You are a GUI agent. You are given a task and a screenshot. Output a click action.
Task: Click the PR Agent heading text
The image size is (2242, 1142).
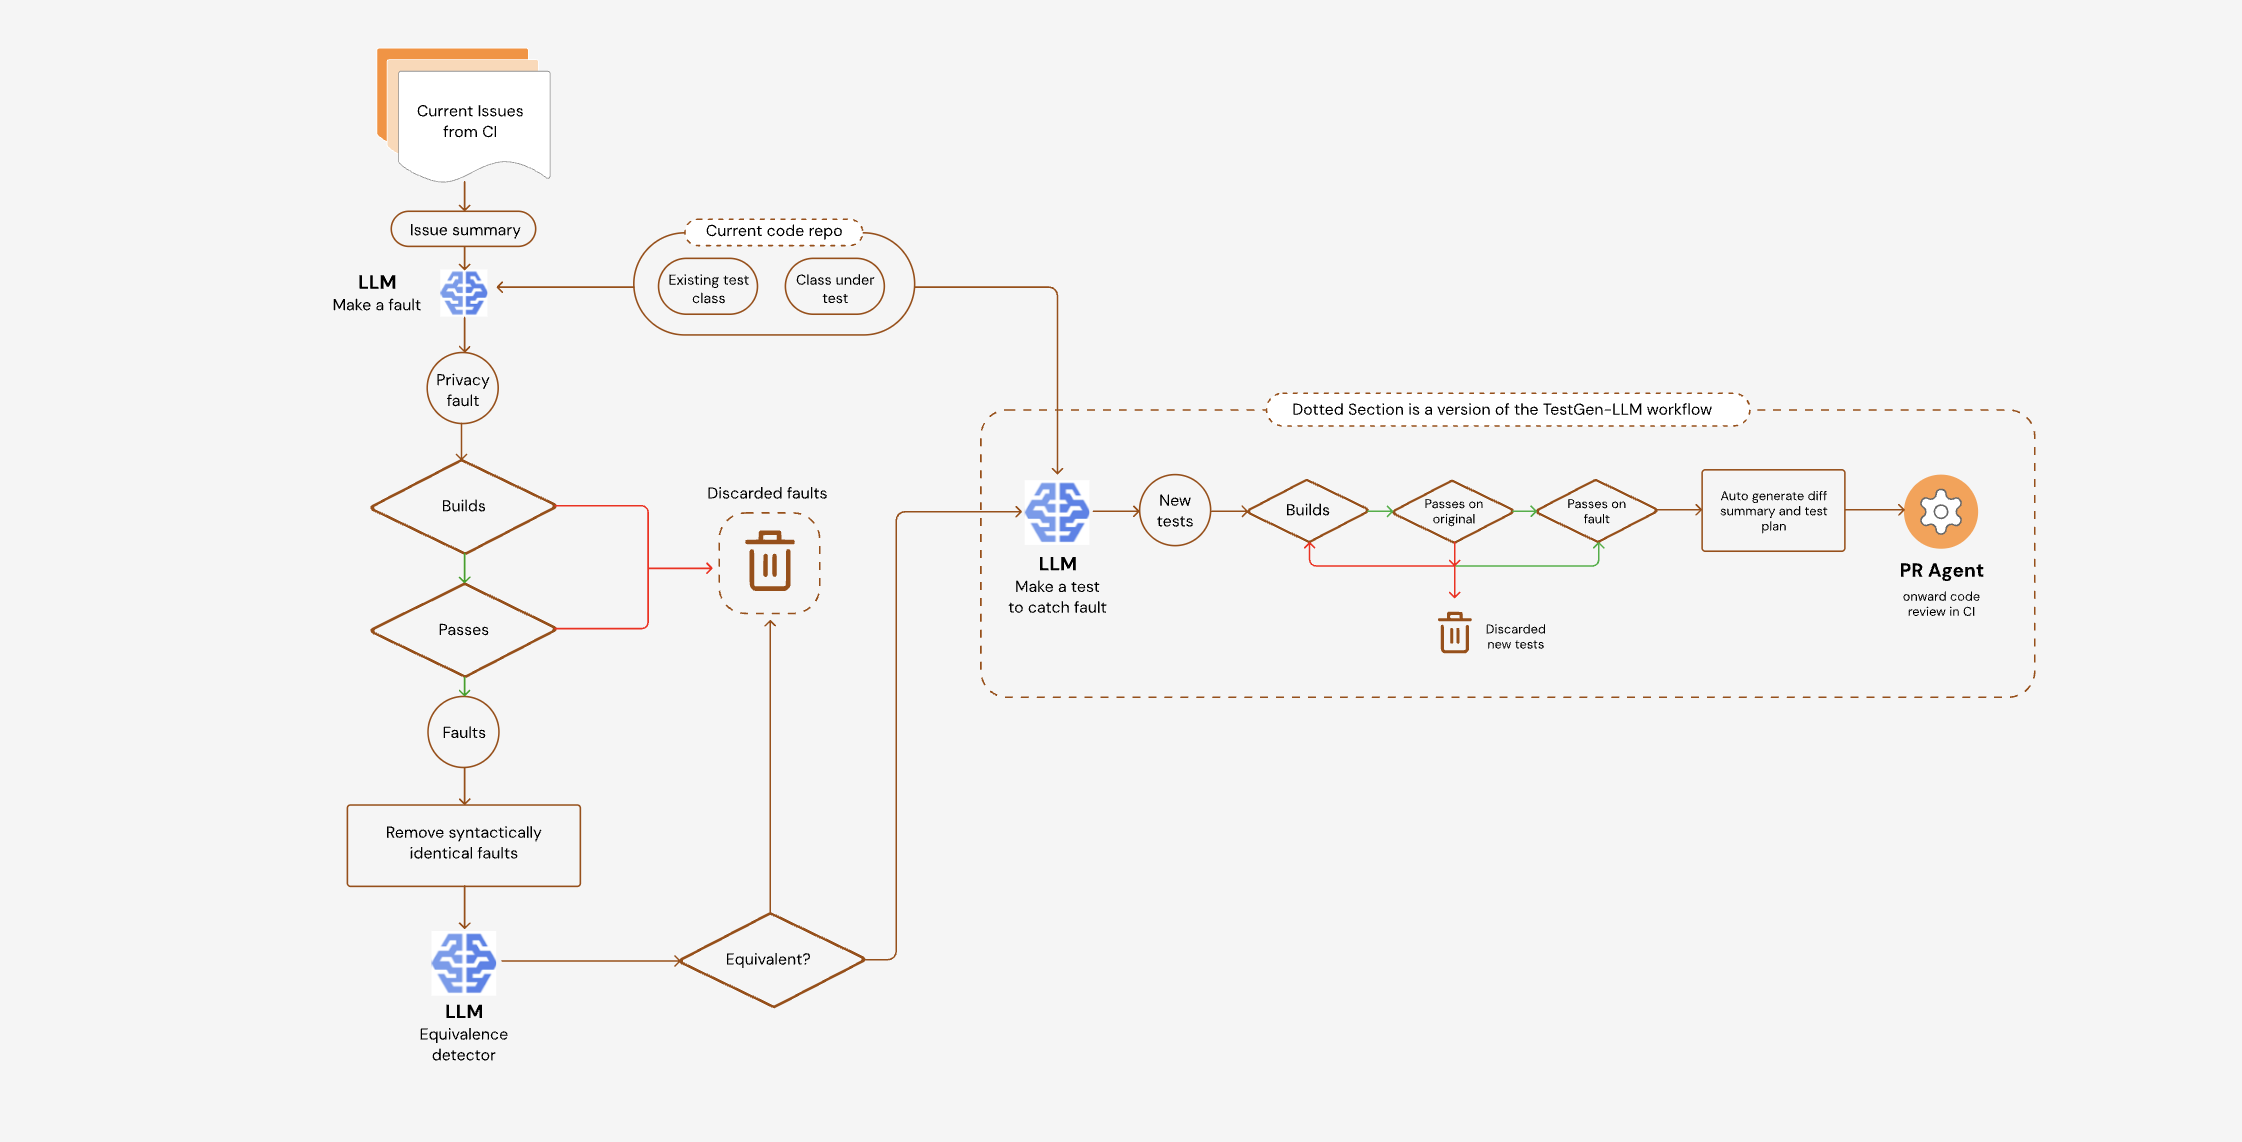click(x=1941, y=570)
